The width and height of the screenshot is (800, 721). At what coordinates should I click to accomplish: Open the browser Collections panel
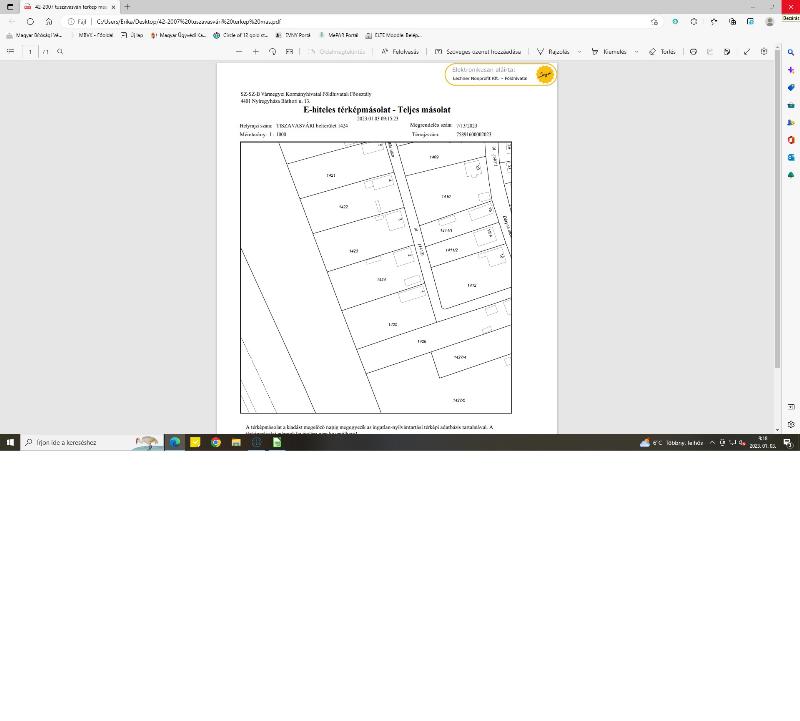733,22
